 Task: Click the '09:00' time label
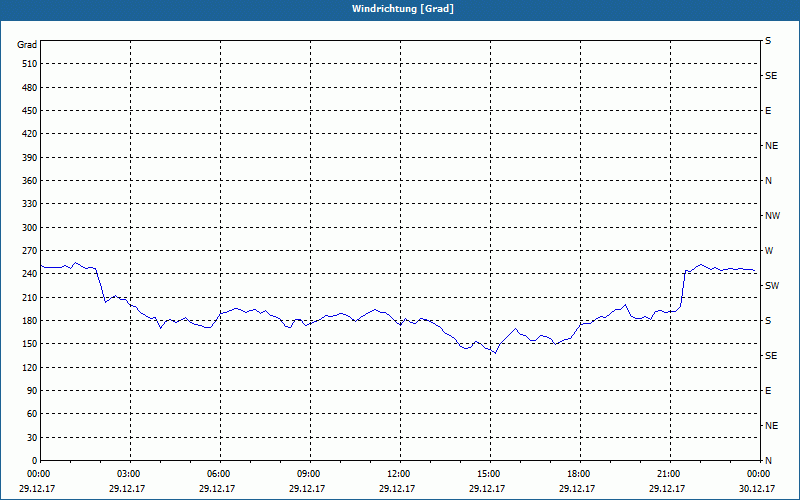309,474
